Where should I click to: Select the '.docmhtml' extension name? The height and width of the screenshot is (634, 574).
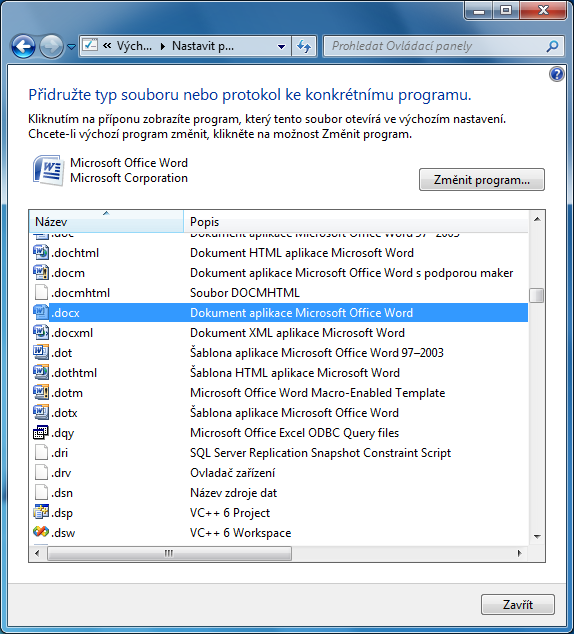point(80,293)
